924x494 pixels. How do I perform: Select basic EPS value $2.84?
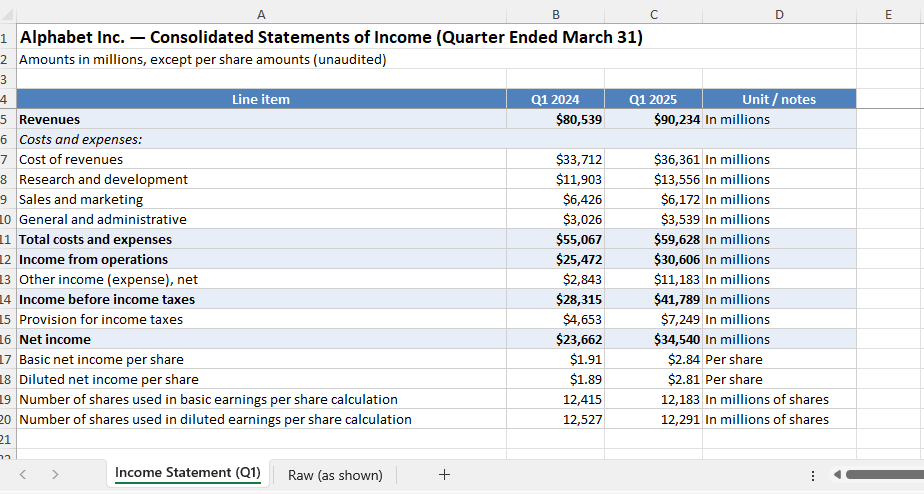[x=653, y=360]
